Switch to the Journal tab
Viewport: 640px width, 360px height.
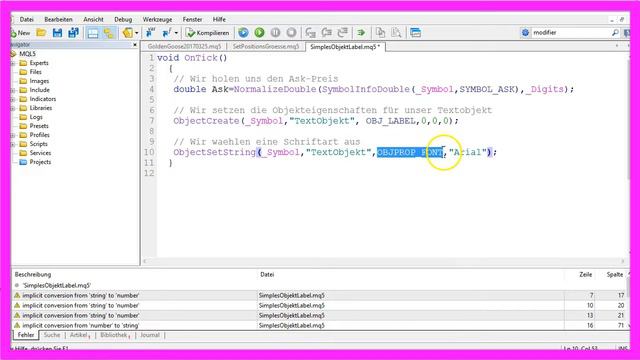(x=150, y=335)
